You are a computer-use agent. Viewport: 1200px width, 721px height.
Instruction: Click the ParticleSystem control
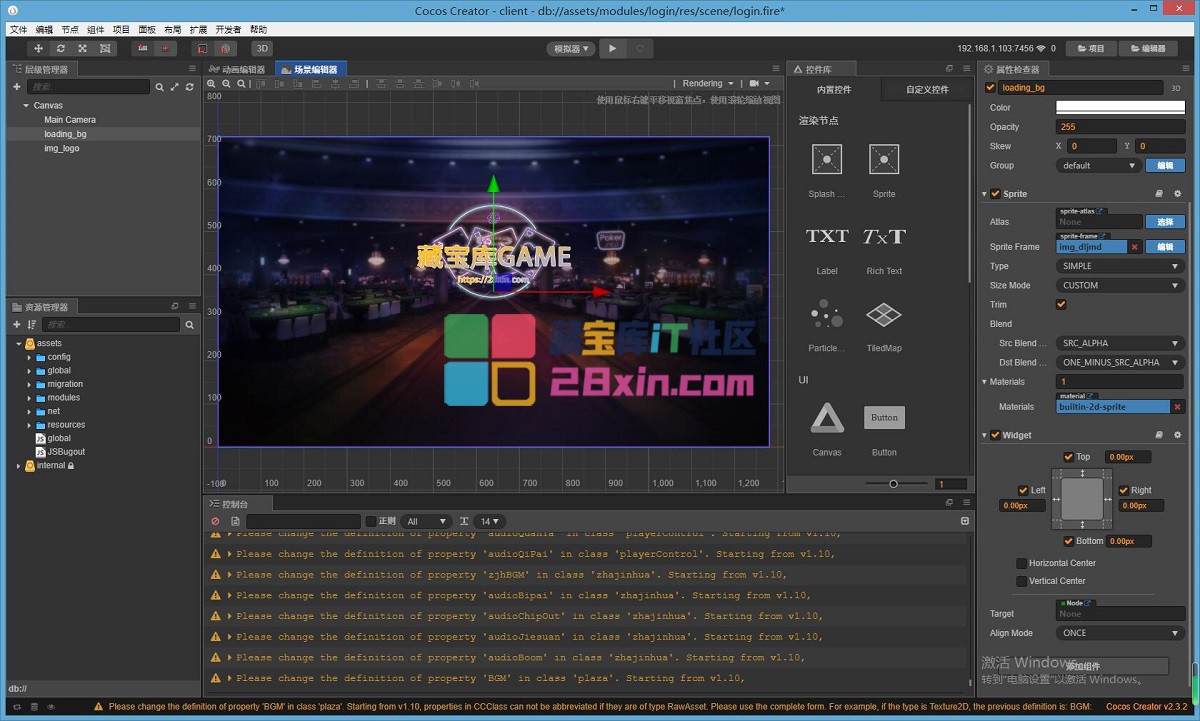coord(827,315)
